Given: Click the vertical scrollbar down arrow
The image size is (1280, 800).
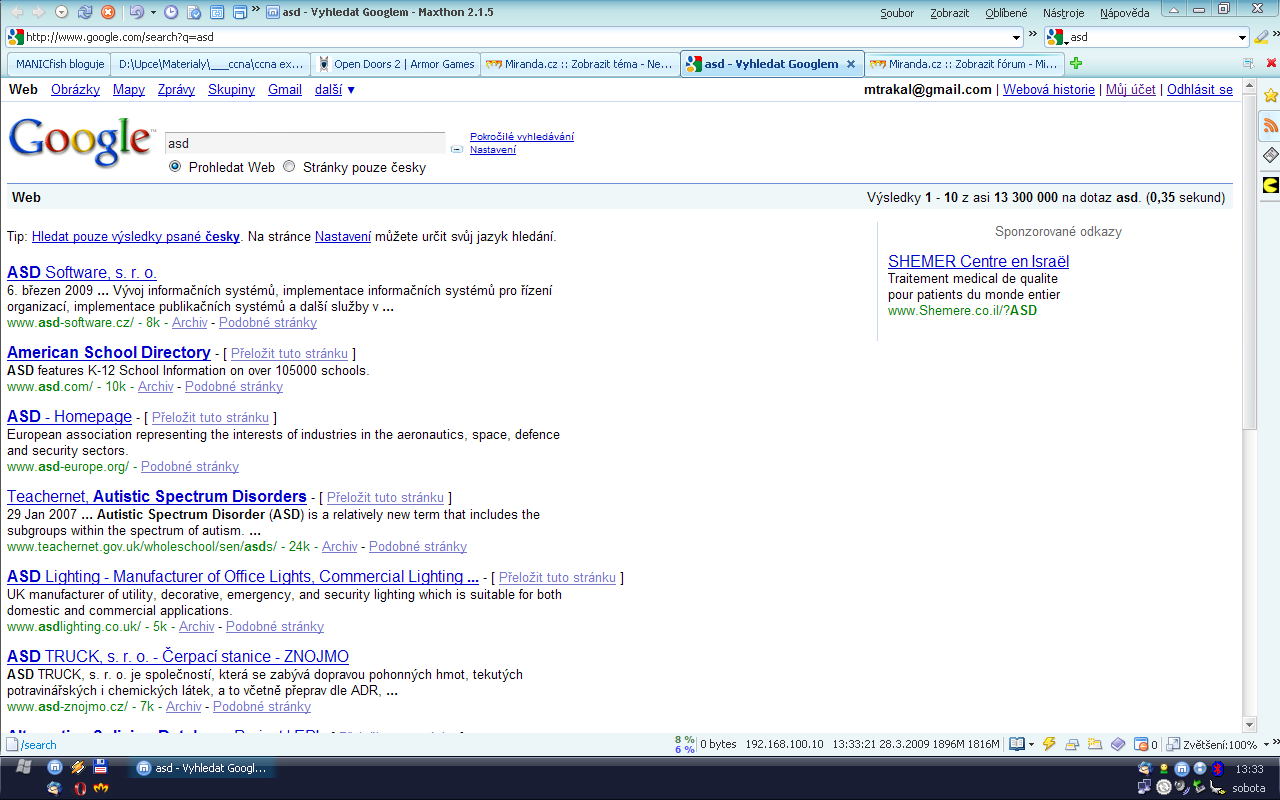Looking at the screenshot, I should [1249, 724].
